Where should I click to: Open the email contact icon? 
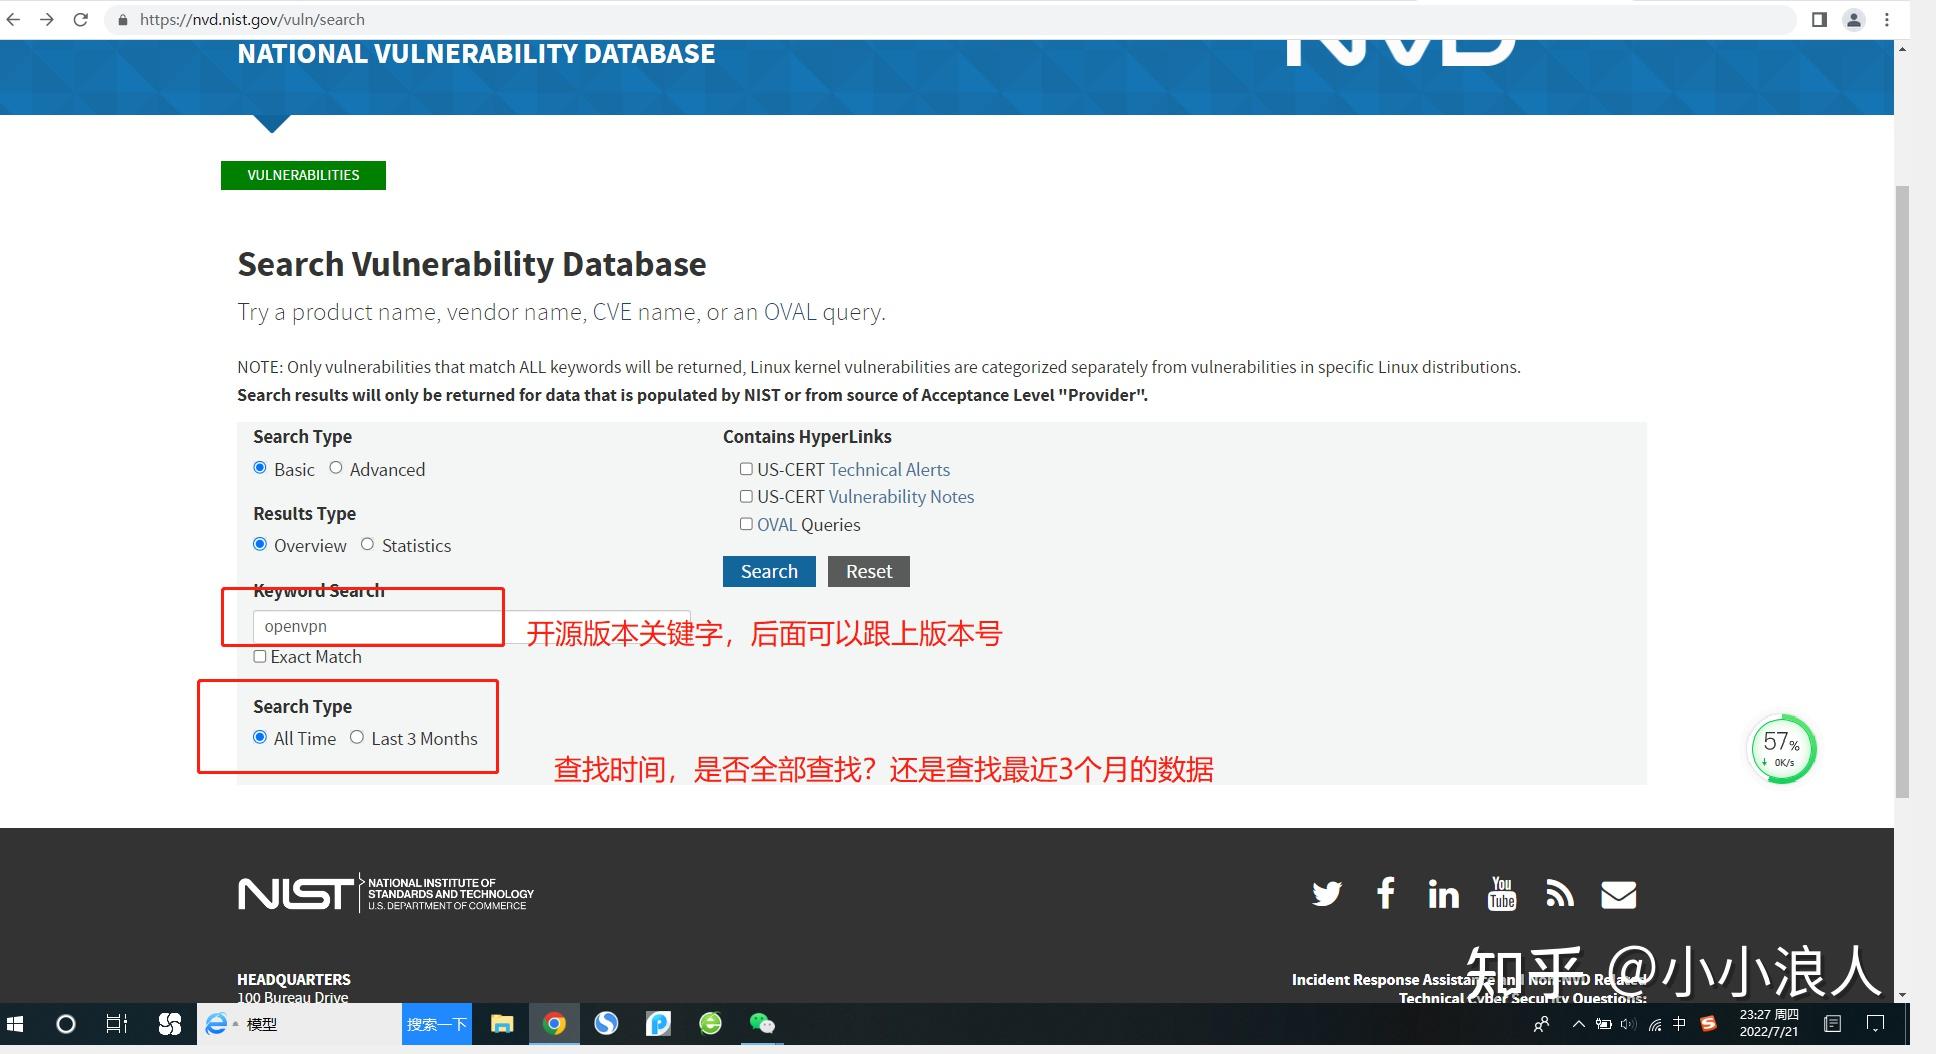pos(1618,893)
